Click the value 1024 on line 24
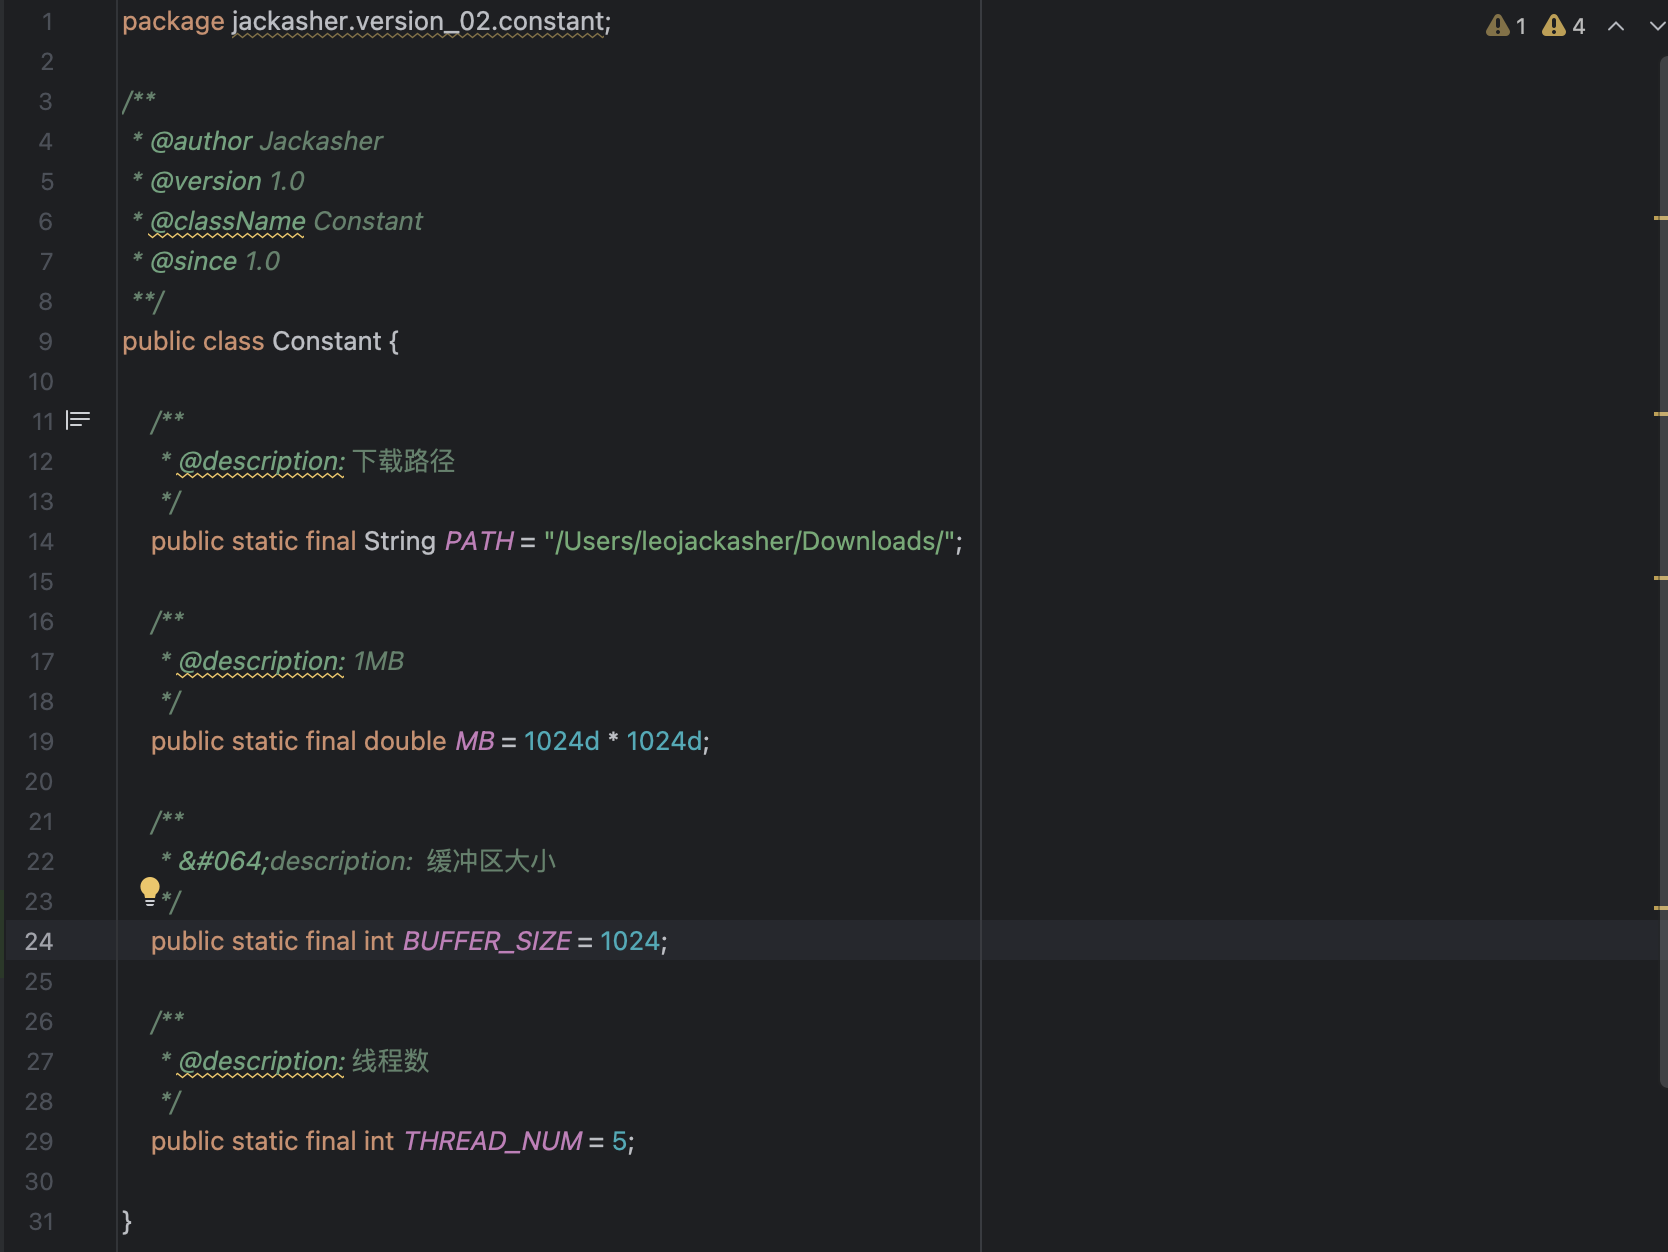 point(629,941)
